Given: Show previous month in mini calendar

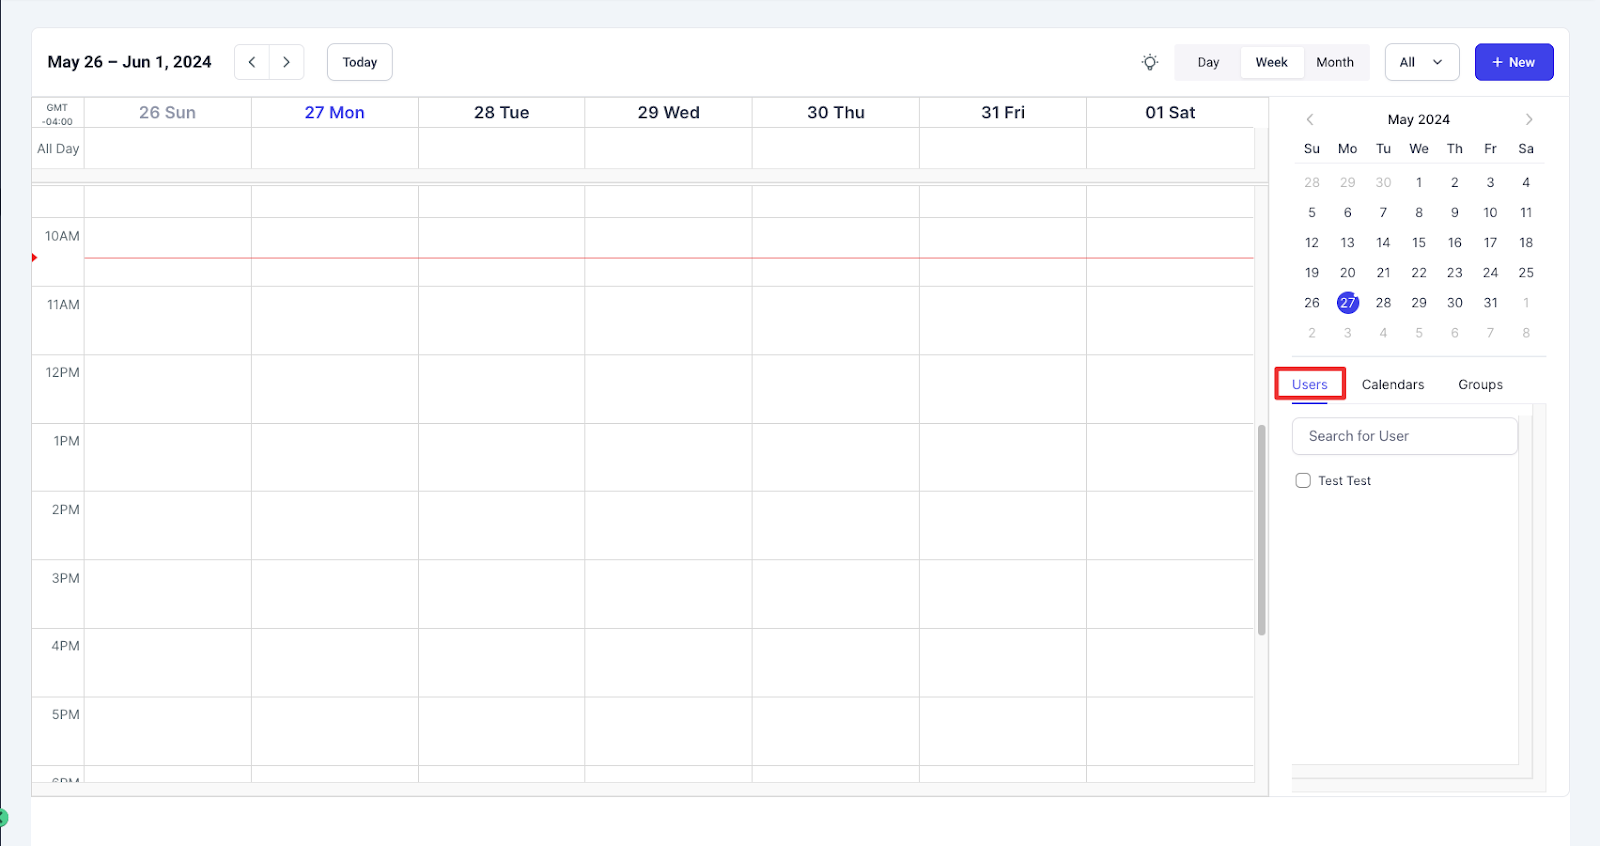Looking at the screenshot, I should (1310, 119).
